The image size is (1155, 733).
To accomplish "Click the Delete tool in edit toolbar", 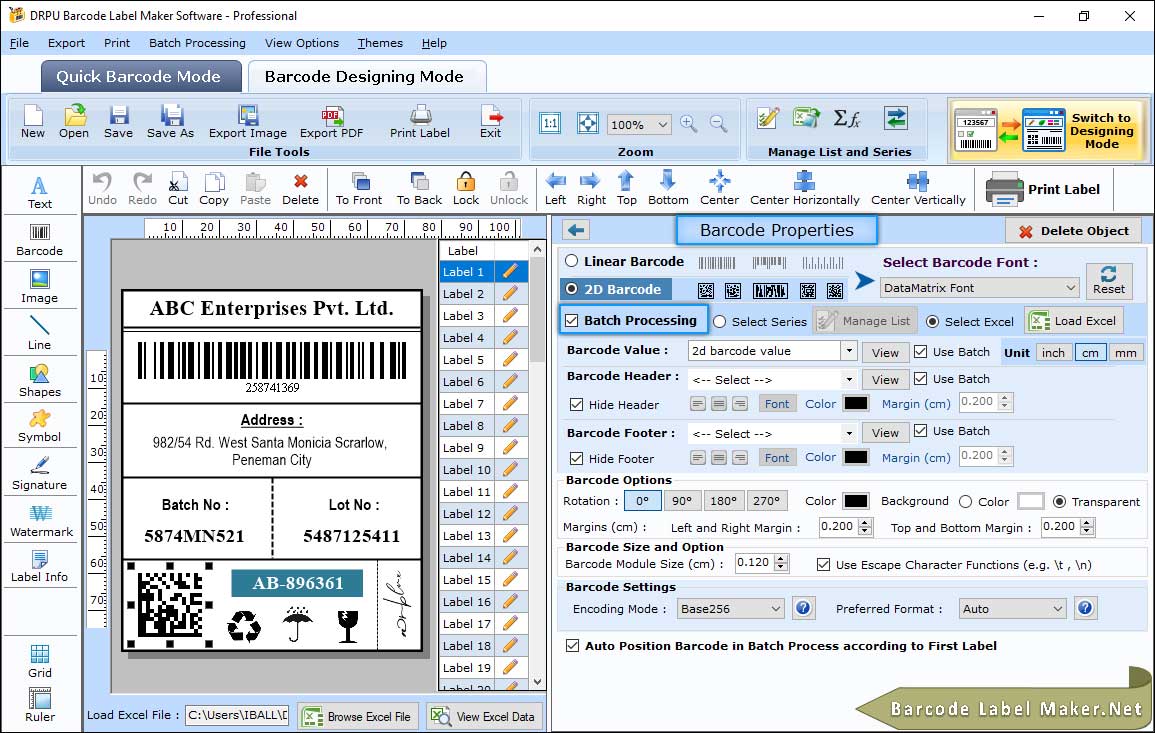I will (x=301, y=189).
